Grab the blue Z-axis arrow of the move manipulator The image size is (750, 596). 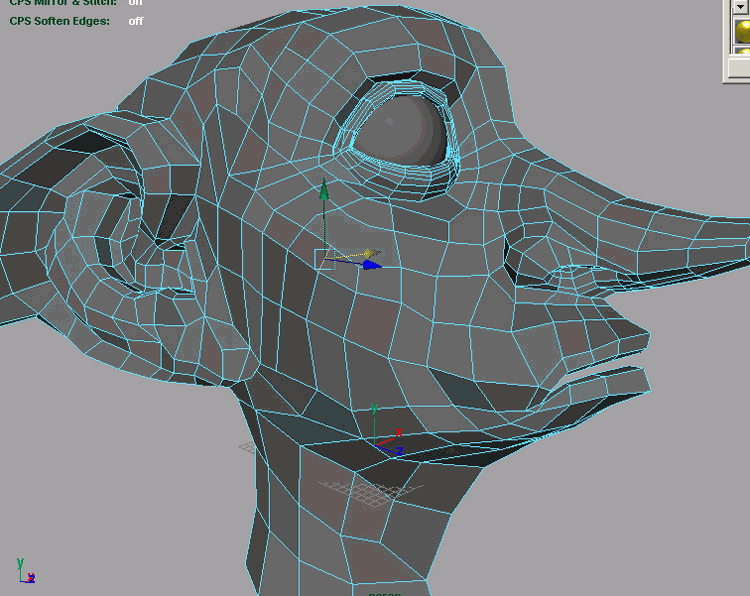click(x=372, y=266)
